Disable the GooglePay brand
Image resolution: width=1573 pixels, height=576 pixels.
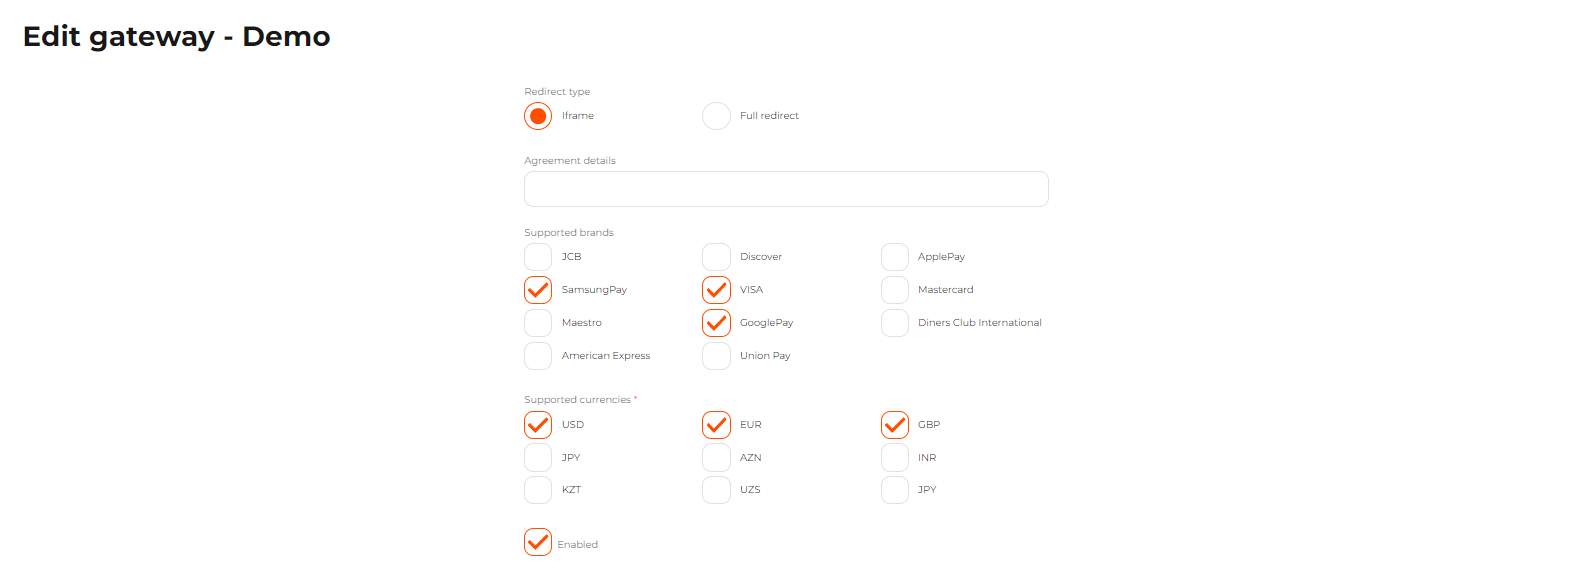coord(716,323)
